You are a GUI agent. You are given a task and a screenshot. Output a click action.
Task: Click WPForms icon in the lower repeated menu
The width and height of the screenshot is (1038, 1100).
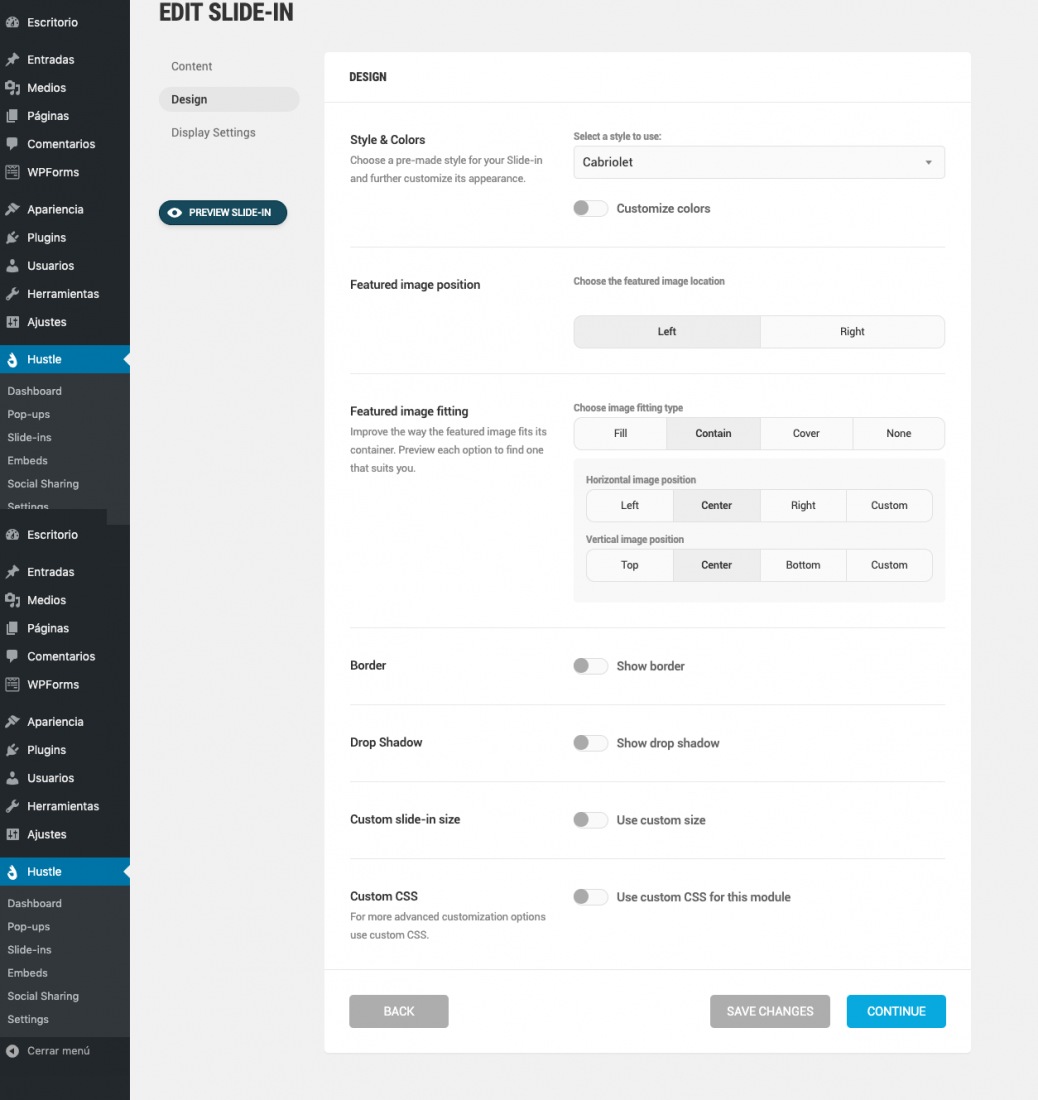12,684
